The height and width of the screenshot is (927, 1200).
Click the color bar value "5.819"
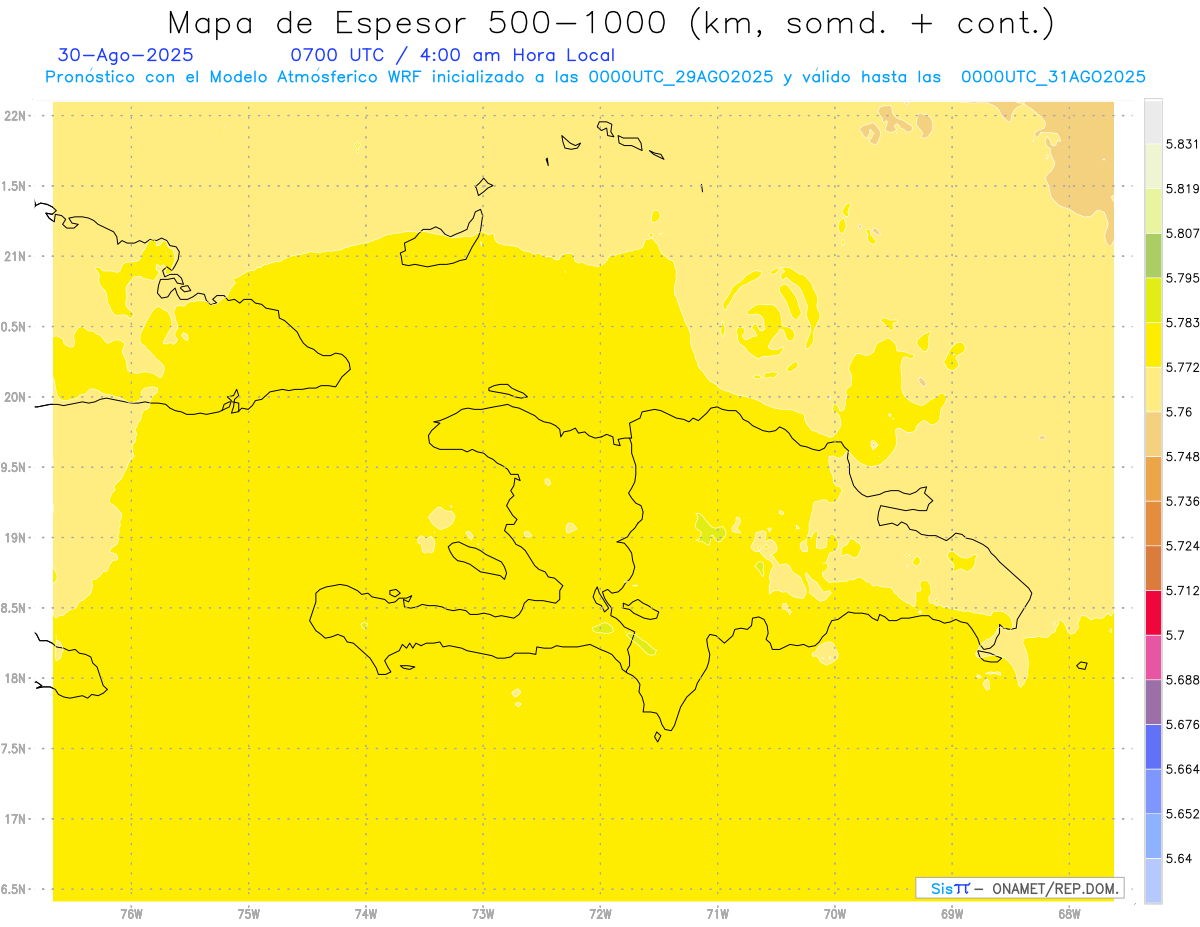1183,189
